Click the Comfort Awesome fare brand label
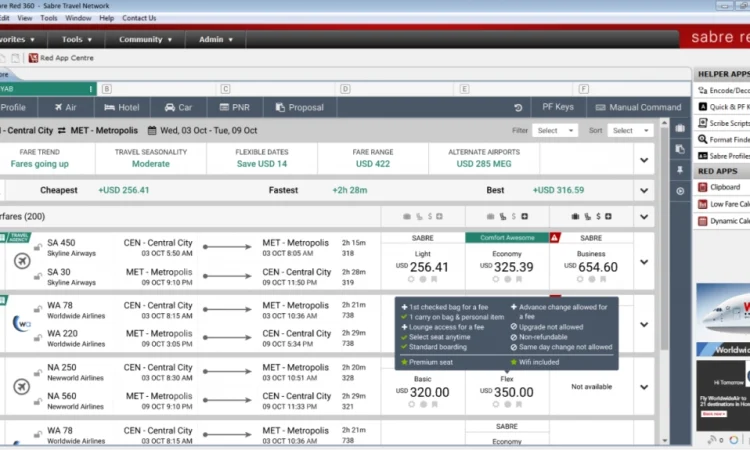The height and width of the screenshot is (450, 750). click(507, 238)
